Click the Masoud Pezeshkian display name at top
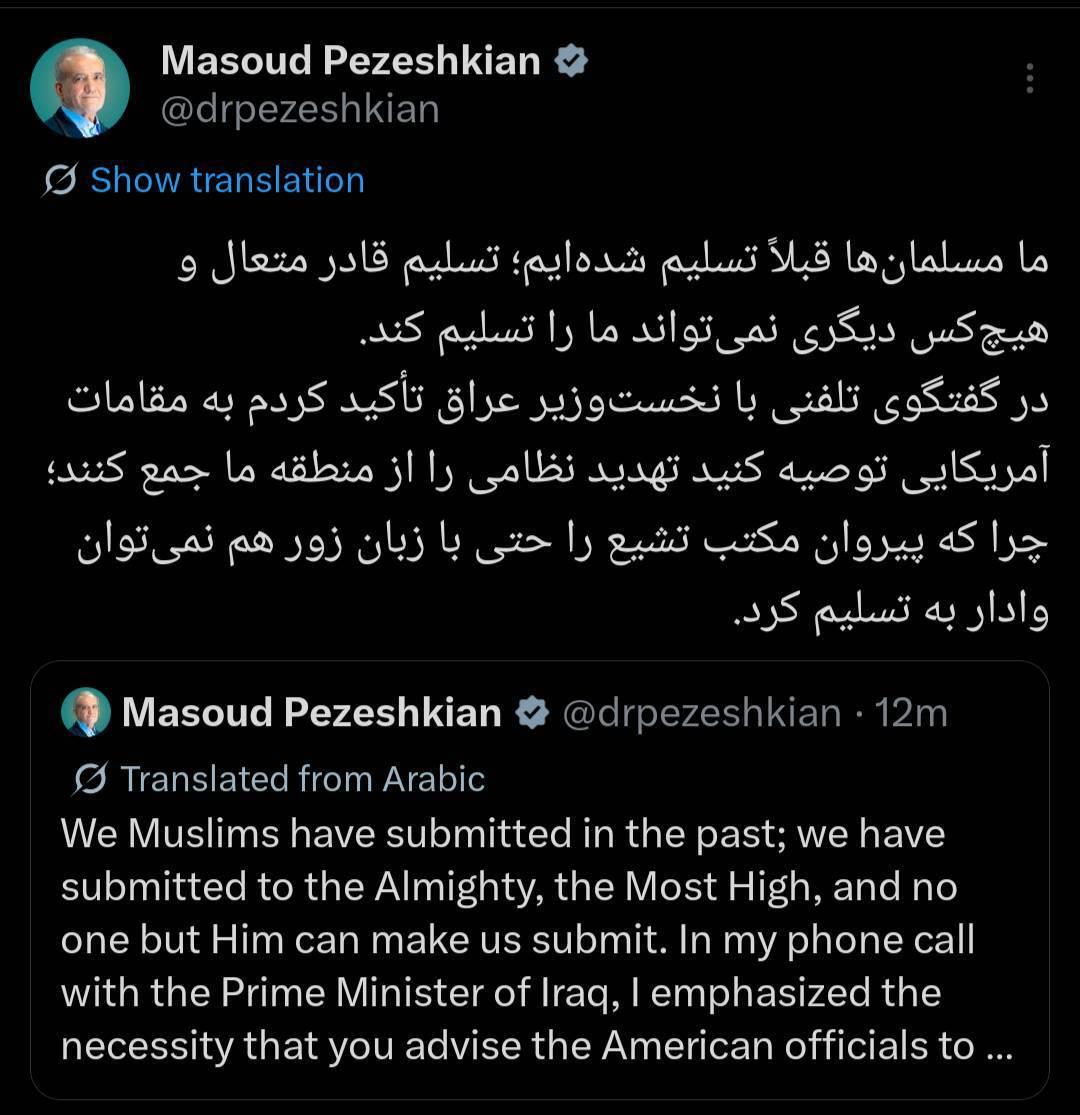Screen dimensions: 1080x1115 click(x=351, y=60)
